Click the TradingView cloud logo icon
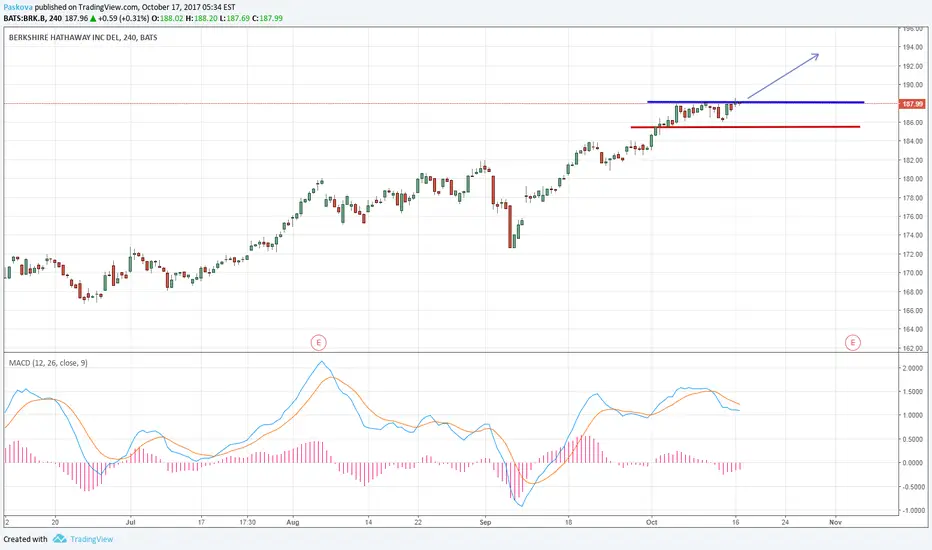The image size is (932, 550). pos(59,539)
